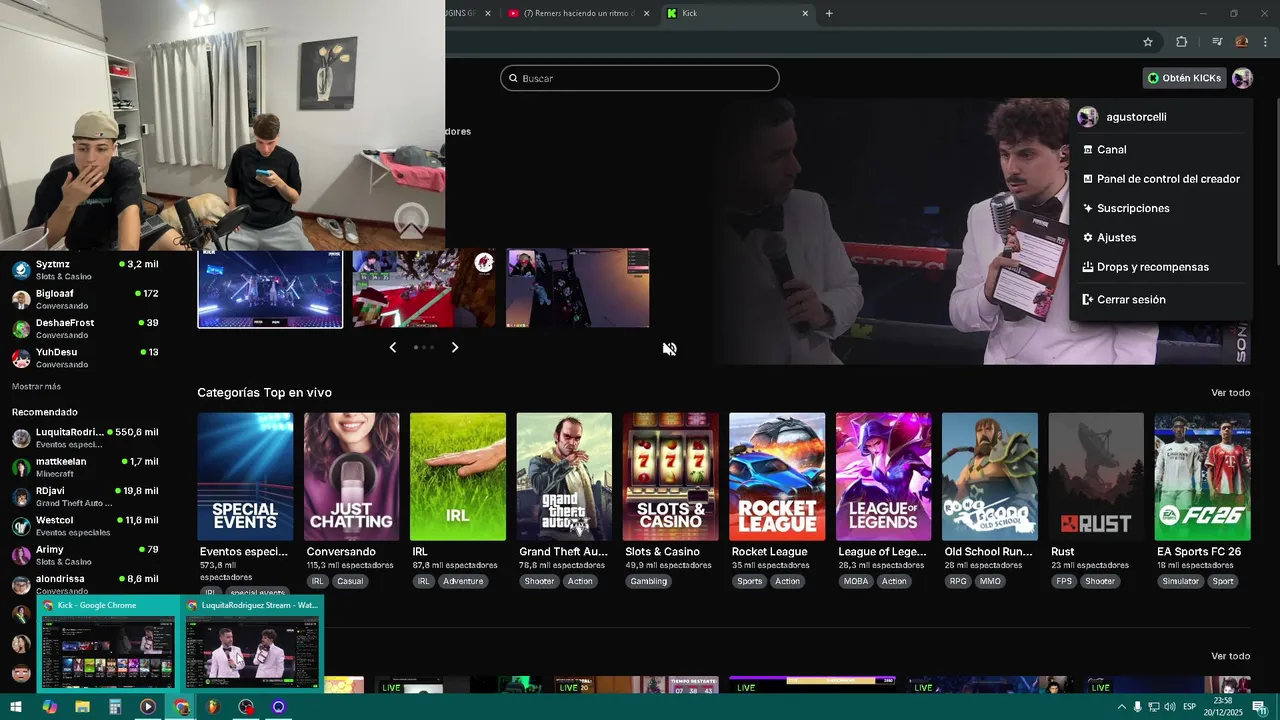Open Slots & Casino category card

pyautogui.click(x=671, y=477)
